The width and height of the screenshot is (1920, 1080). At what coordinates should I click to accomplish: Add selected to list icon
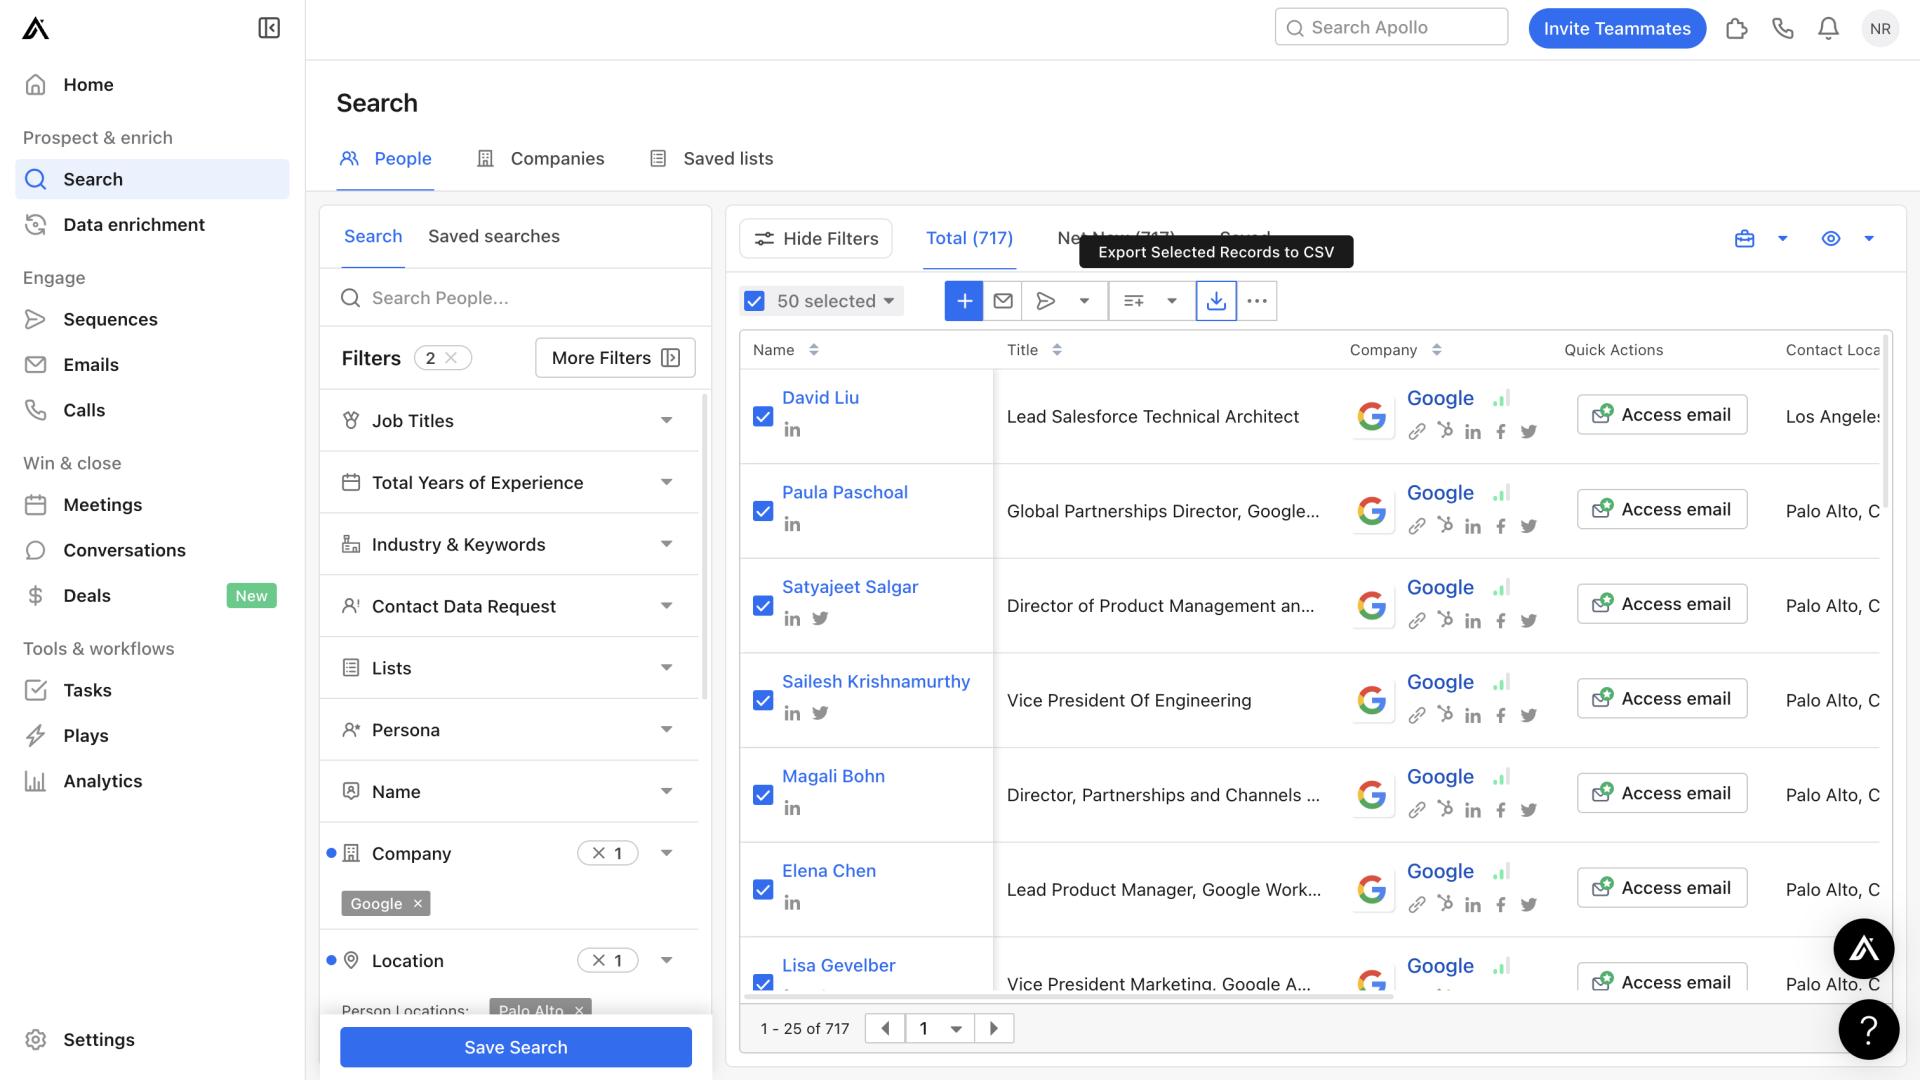click(1134, 301)
